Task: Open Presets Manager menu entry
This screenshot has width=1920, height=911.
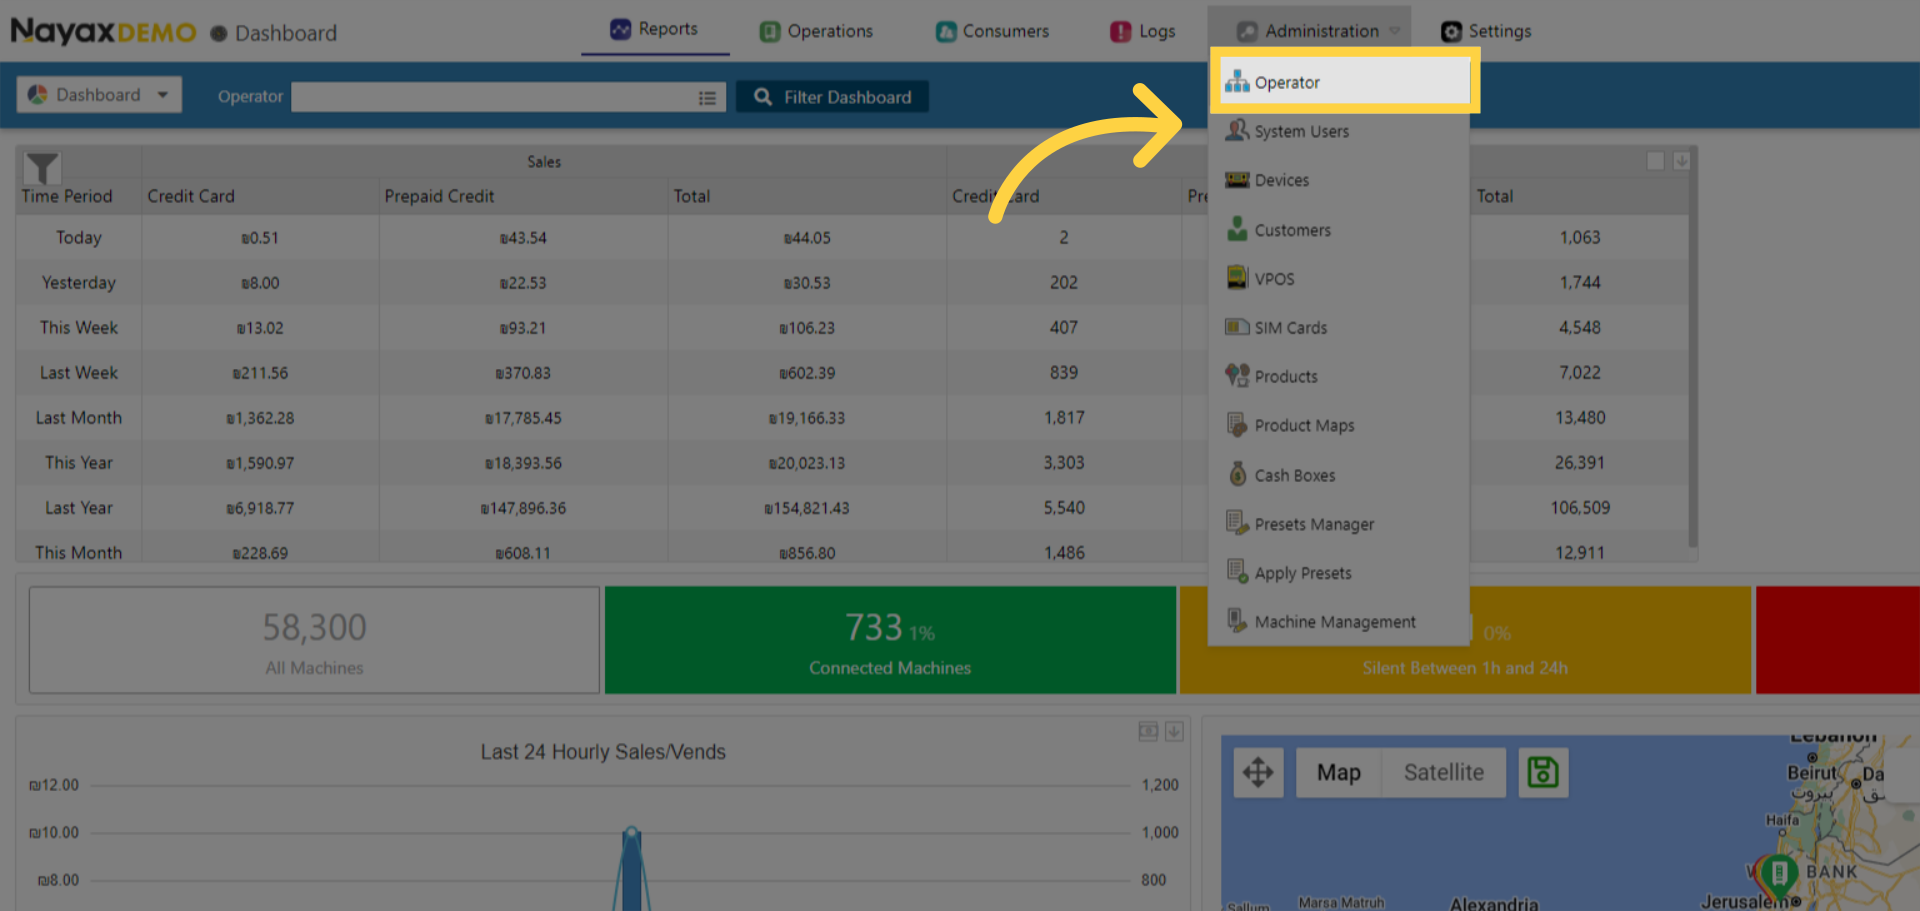Action: pyautogui.click(x=1338, y=524)
